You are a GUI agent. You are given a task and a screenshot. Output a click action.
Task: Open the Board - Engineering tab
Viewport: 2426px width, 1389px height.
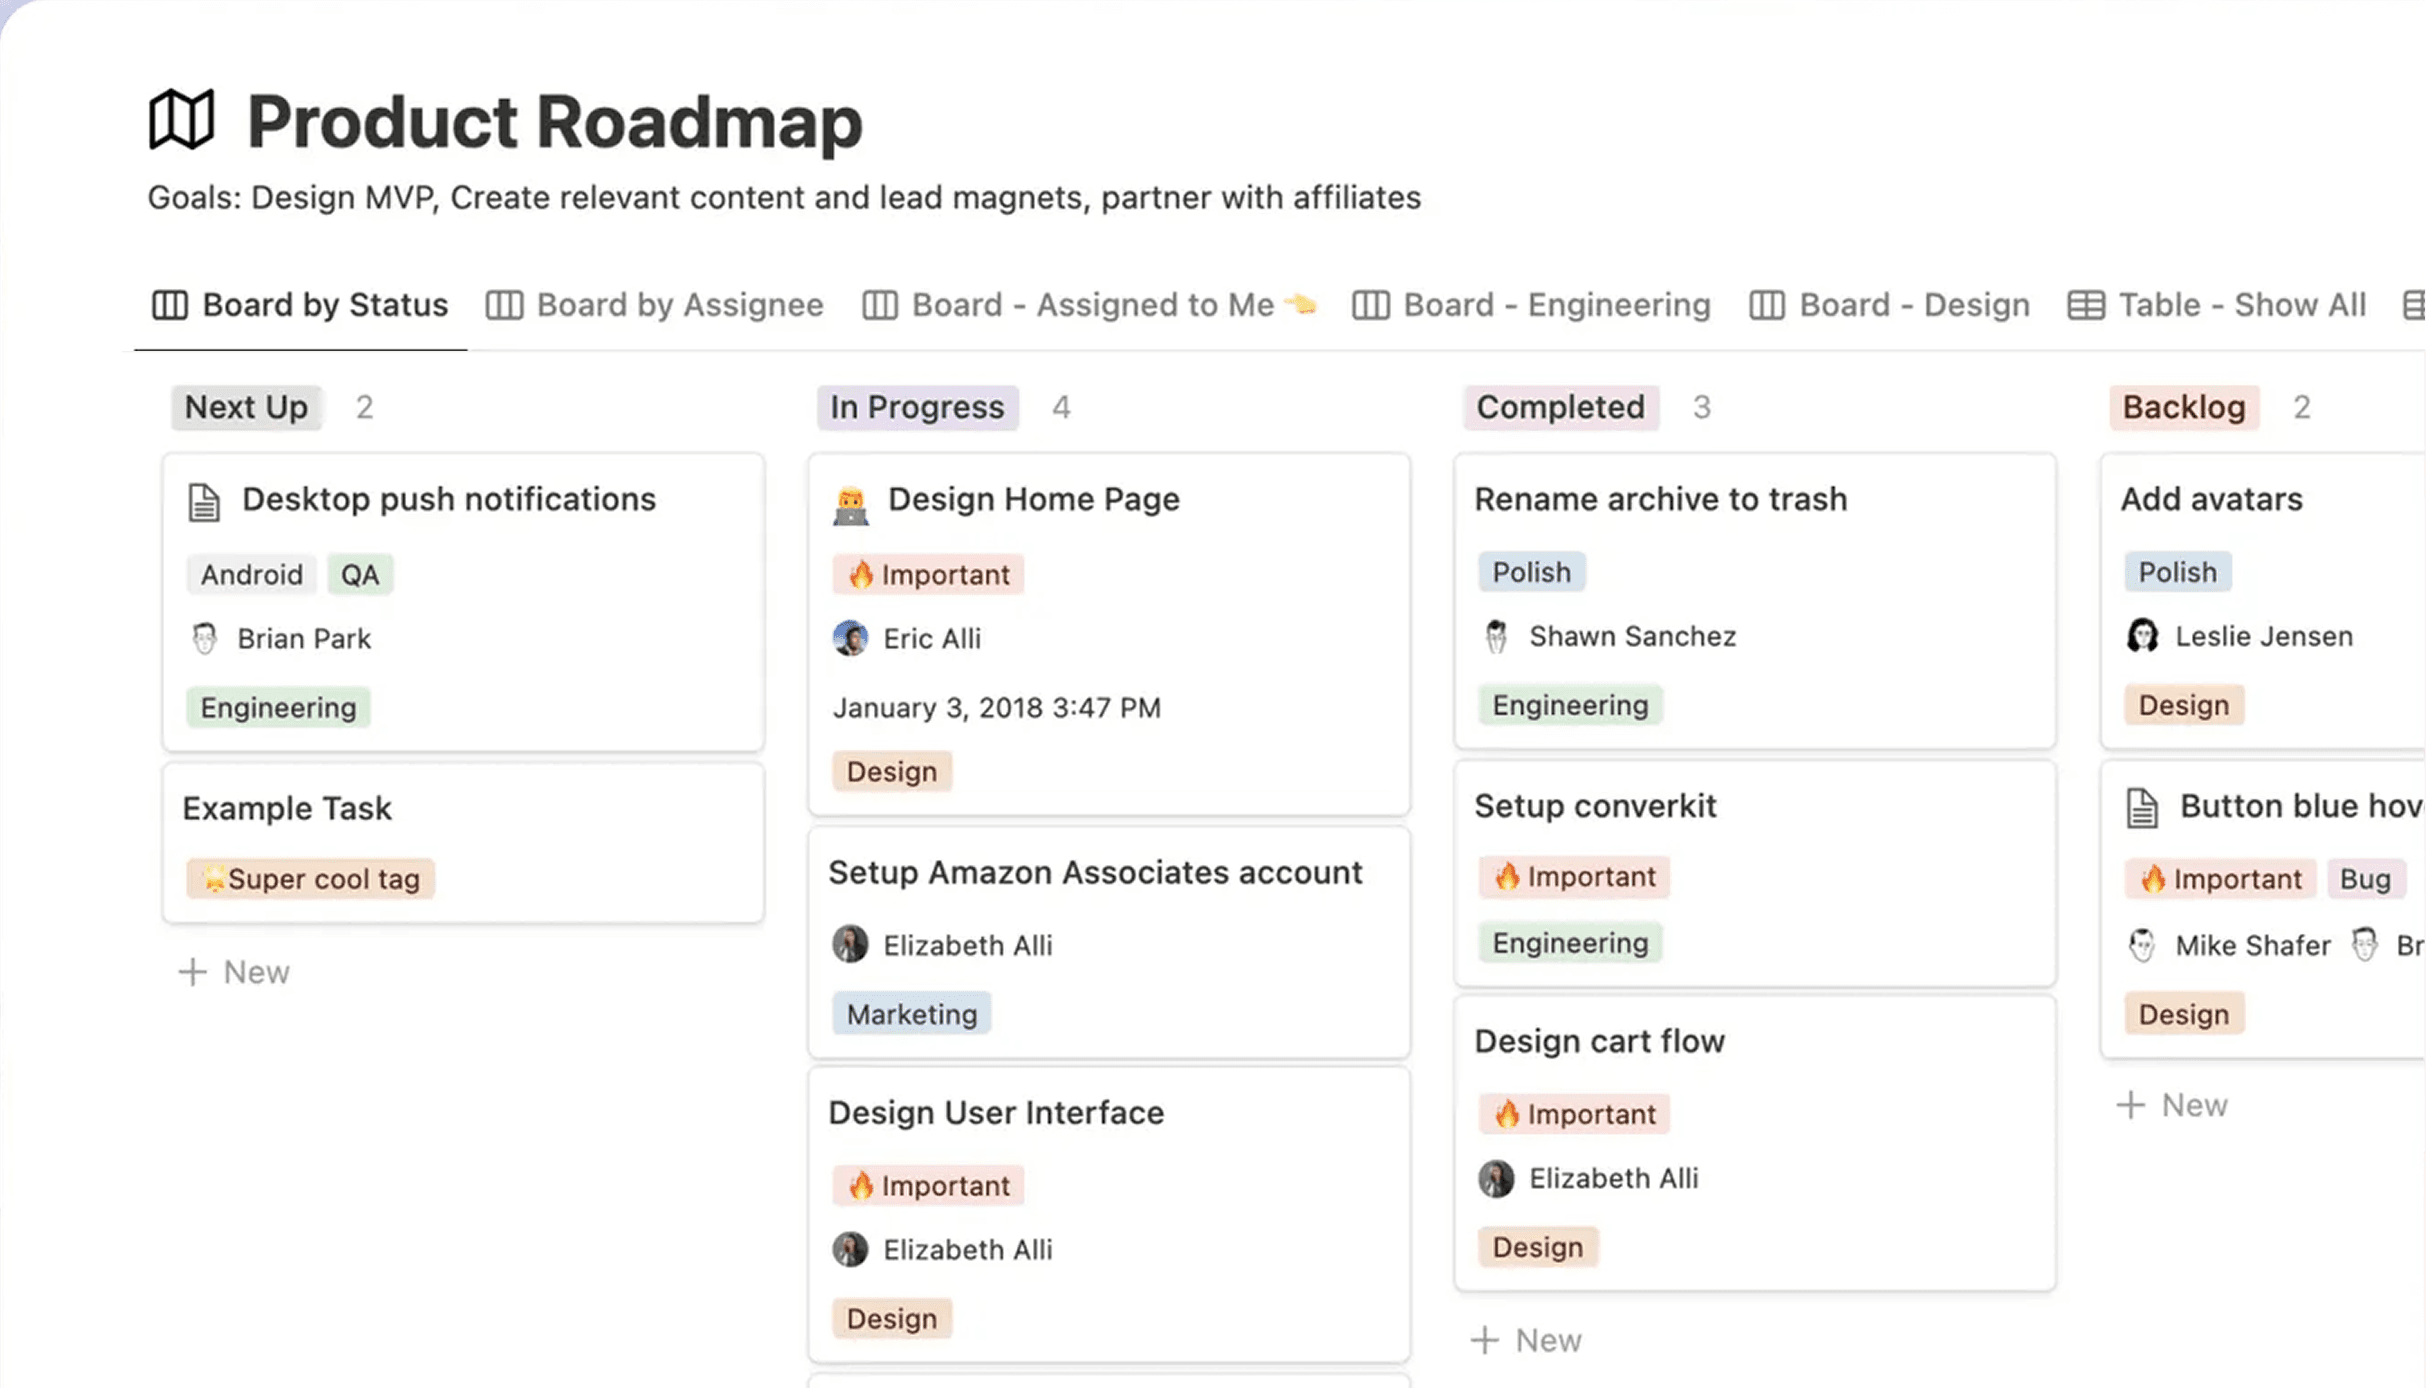(x=1531, y=305)
